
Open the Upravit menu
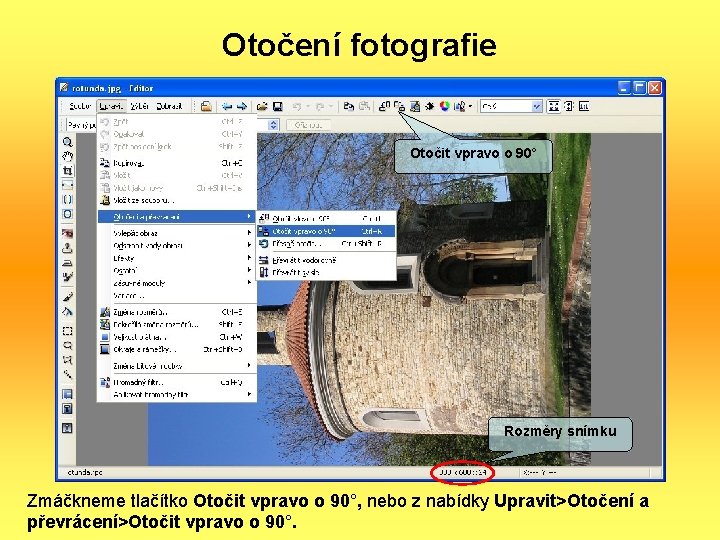pyautogui.click(x=111, y=107)
